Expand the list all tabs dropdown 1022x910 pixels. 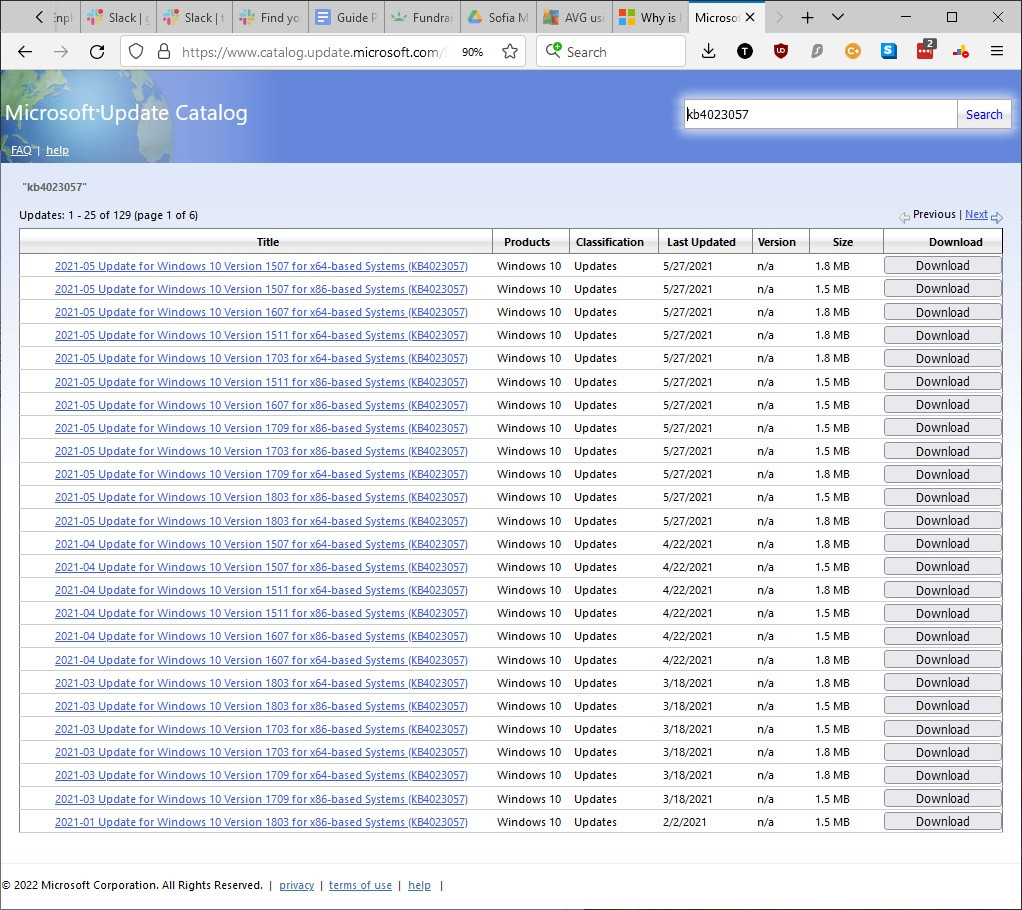tap(838, 18)
